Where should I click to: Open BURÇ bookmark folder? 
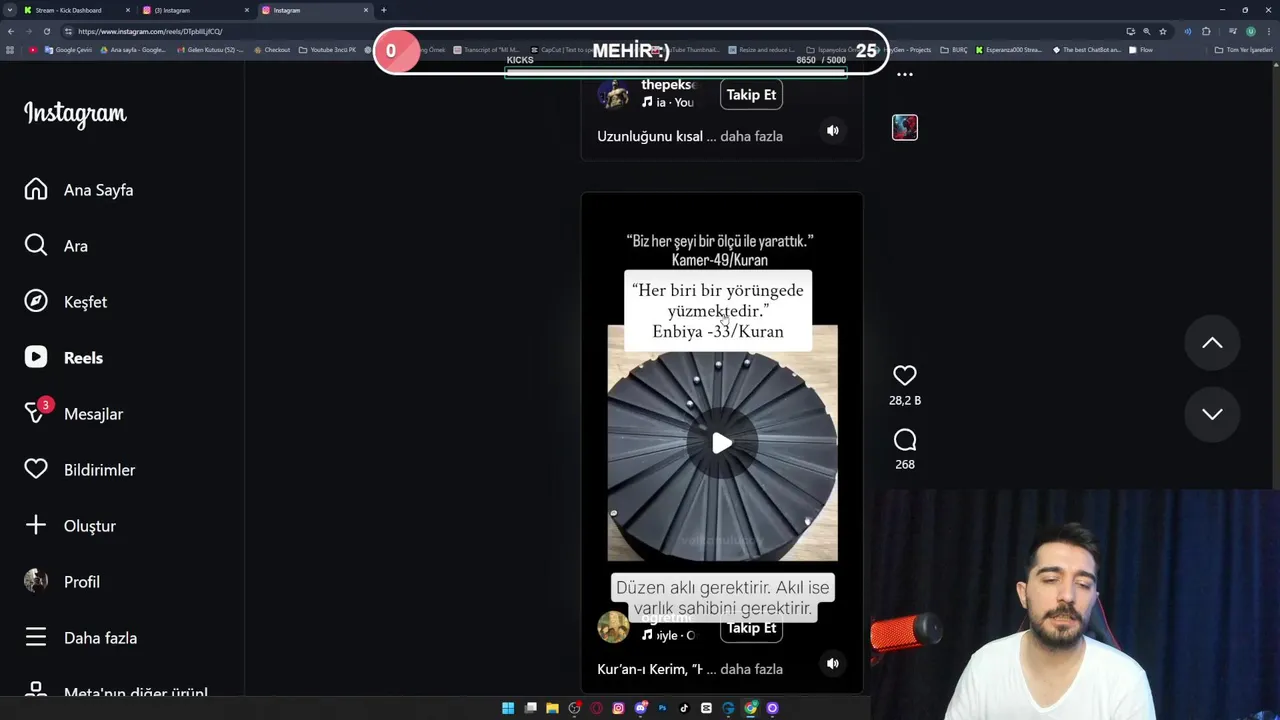coord(954,50)
